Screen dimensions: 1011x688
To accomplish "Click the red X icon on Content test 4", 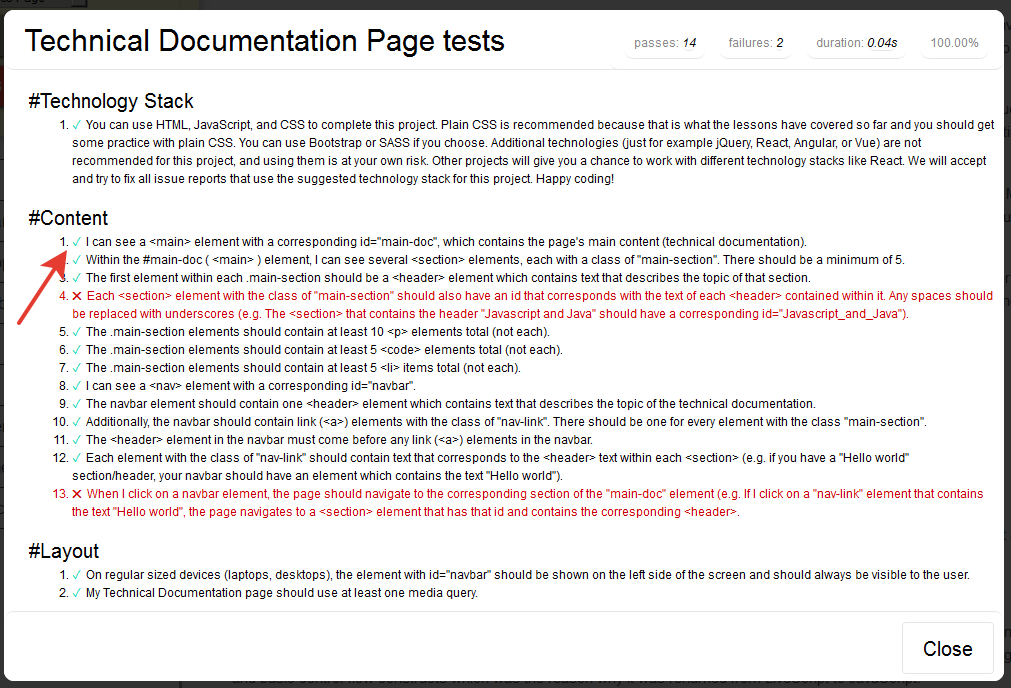I will click(76, 295).
